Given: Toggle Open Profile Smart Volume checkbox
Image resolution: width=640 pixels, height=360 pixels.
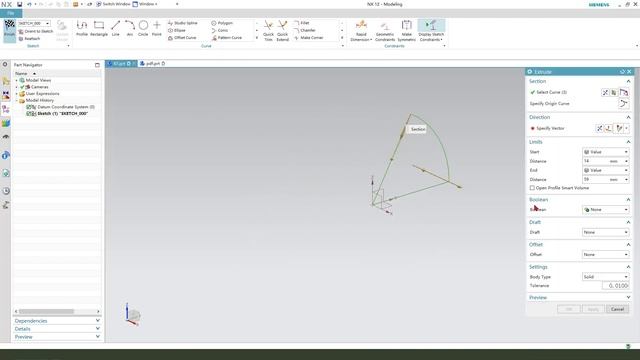Looking at the screenshot, I should click(532, 188).
